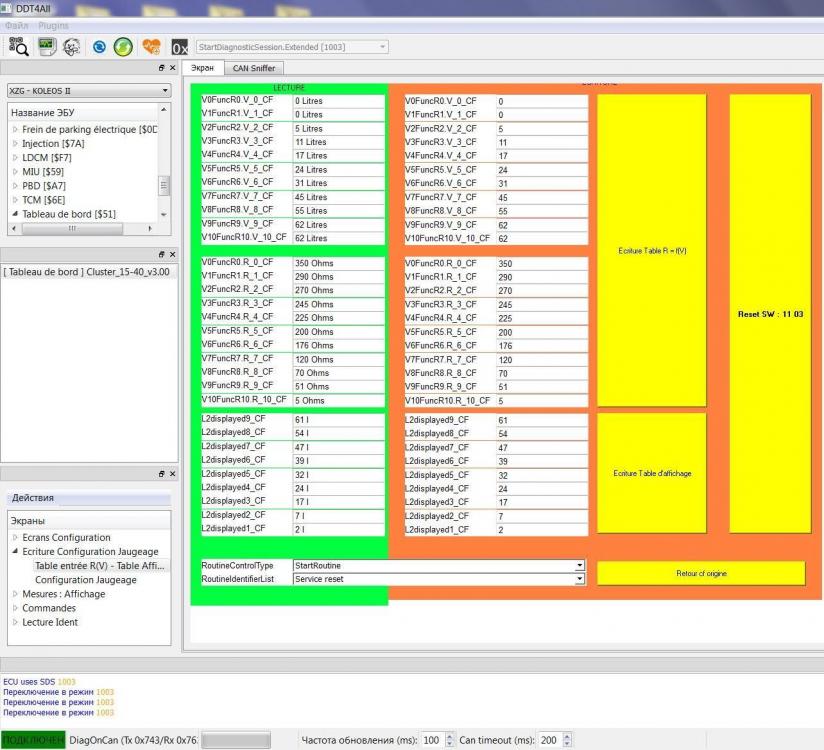
Task: Select the MIU [$59] ECU row
Action: [43, 171]
